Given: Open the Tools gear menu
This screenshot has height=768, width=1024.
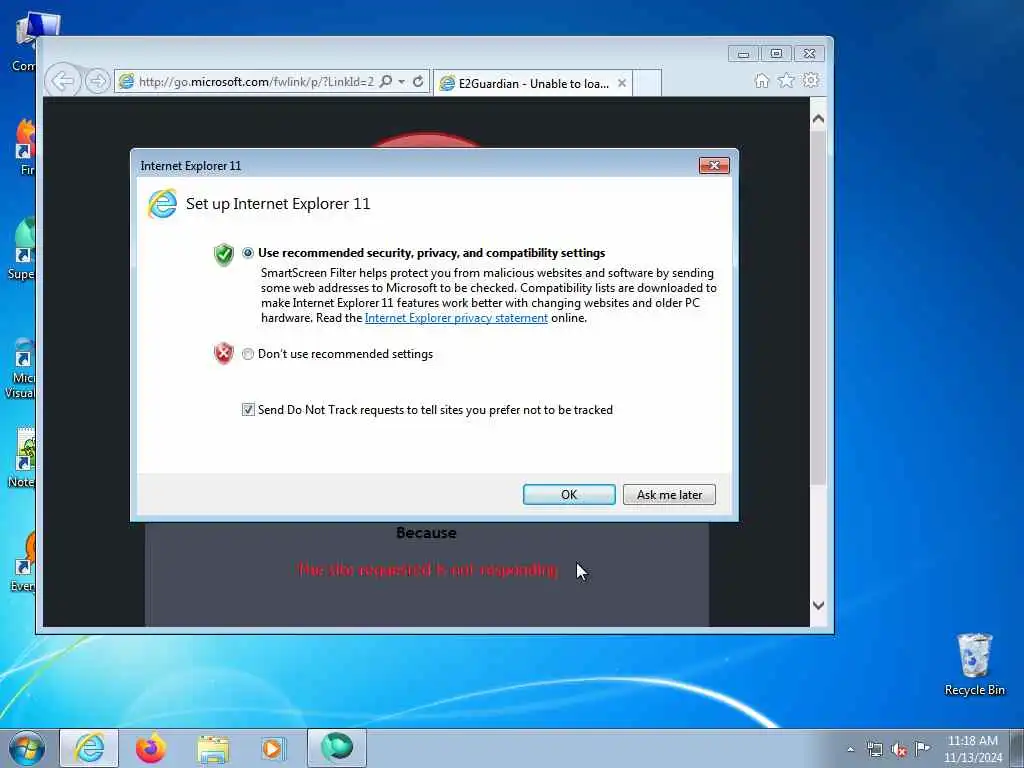Looking at the screenshot, I should pyautogui.click(x=811, y=80).
